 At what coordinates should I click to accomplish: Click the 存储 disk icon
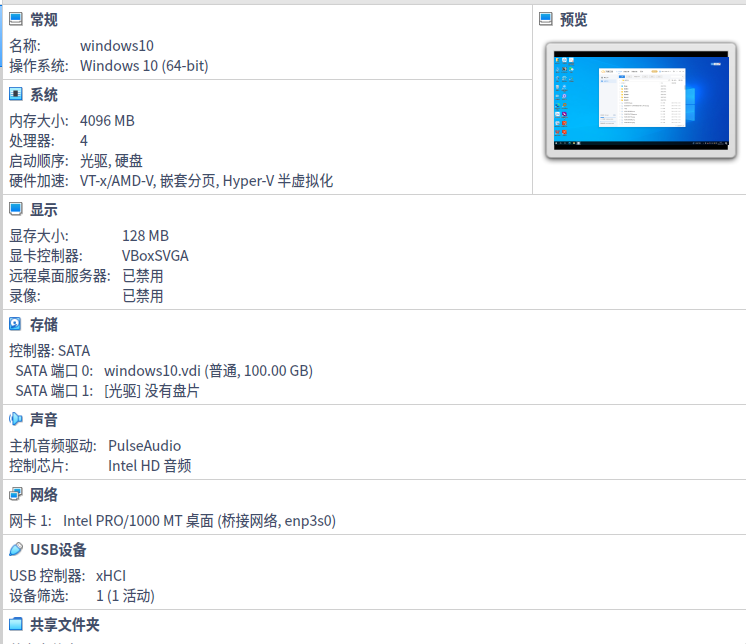pos(16,324)
